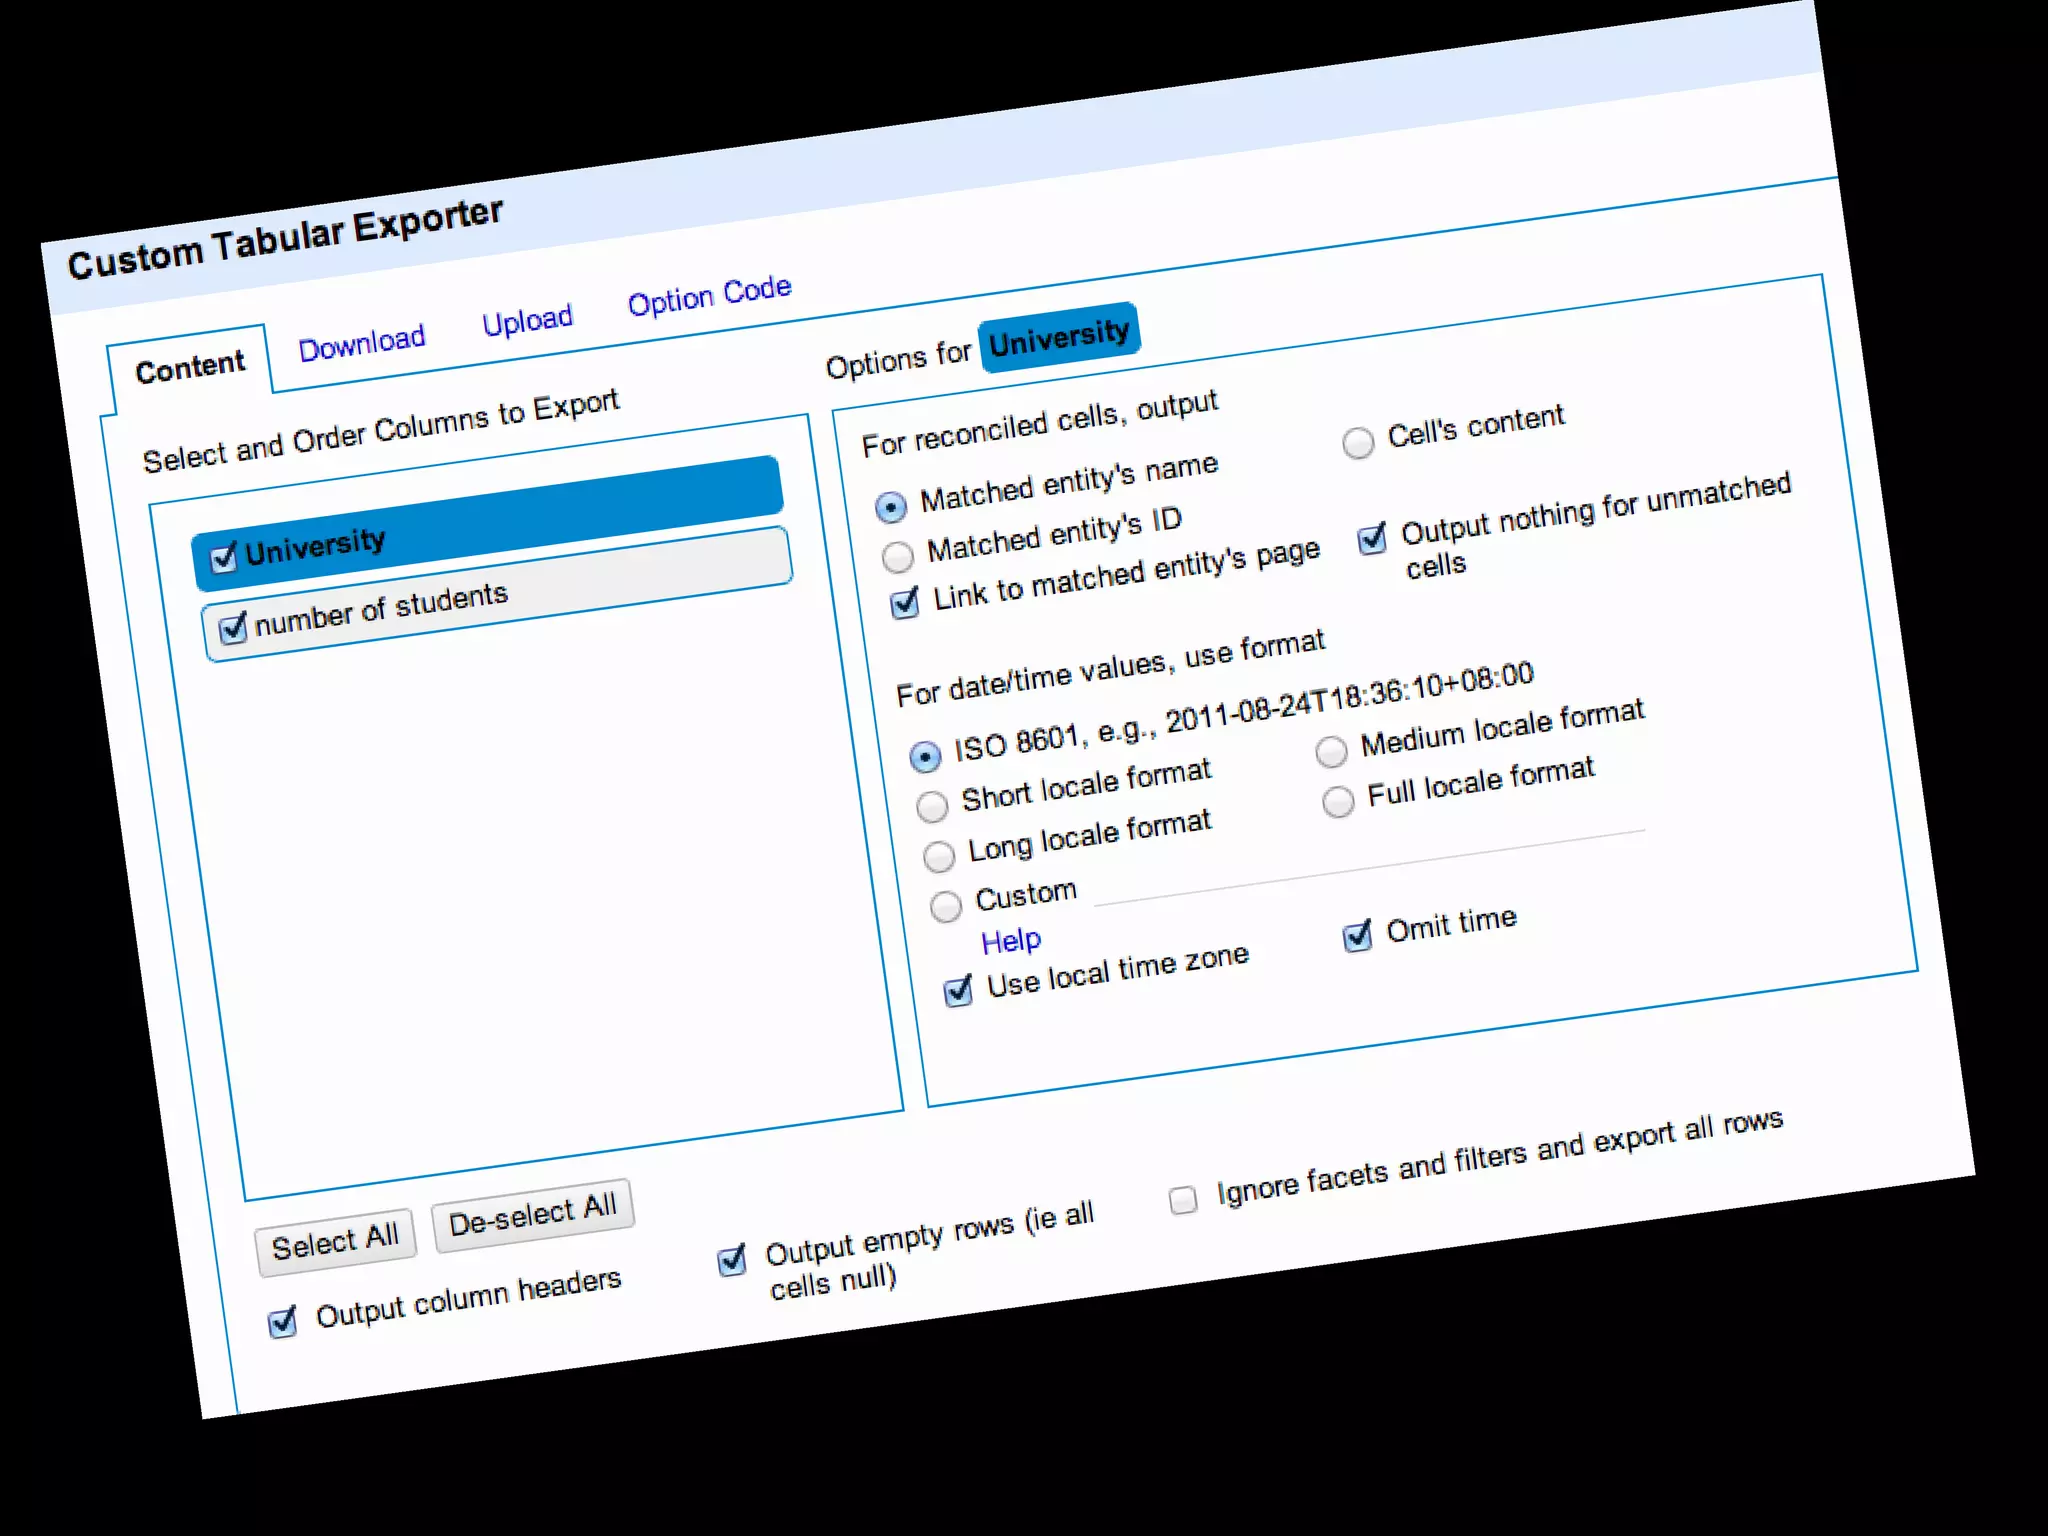Viewport: 2048px width, 1536px height.
Task: Open the Help link
Action: coord(1010,941)
